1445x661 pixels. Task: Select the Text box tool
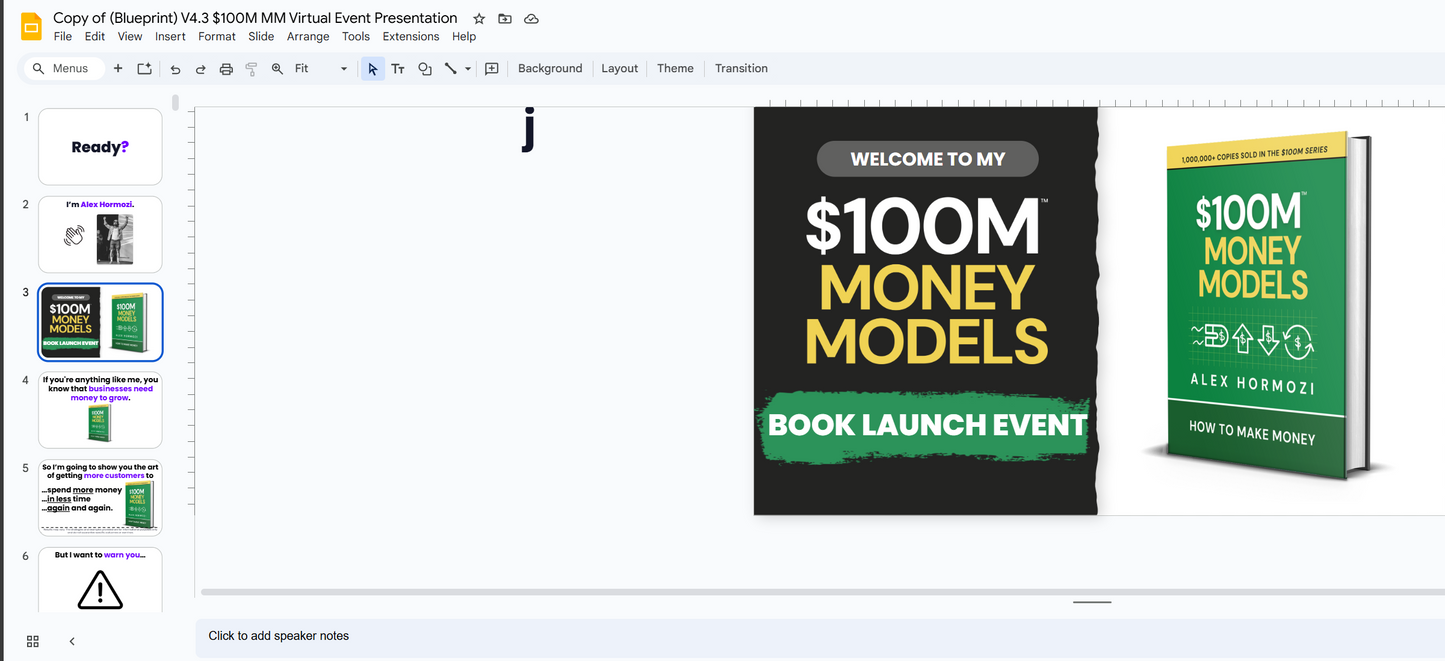click(x=397, y=68)
